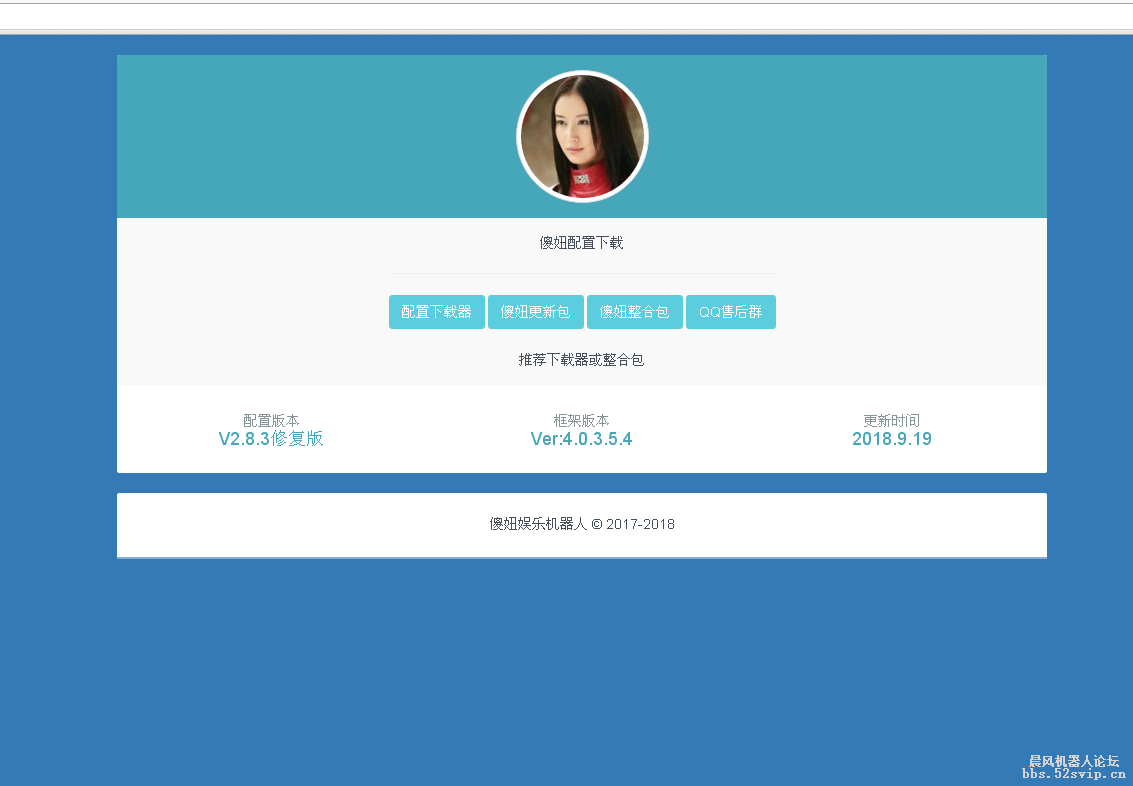
Task: Click the 配置版本 label heading
Action: [x=271, y=420]
